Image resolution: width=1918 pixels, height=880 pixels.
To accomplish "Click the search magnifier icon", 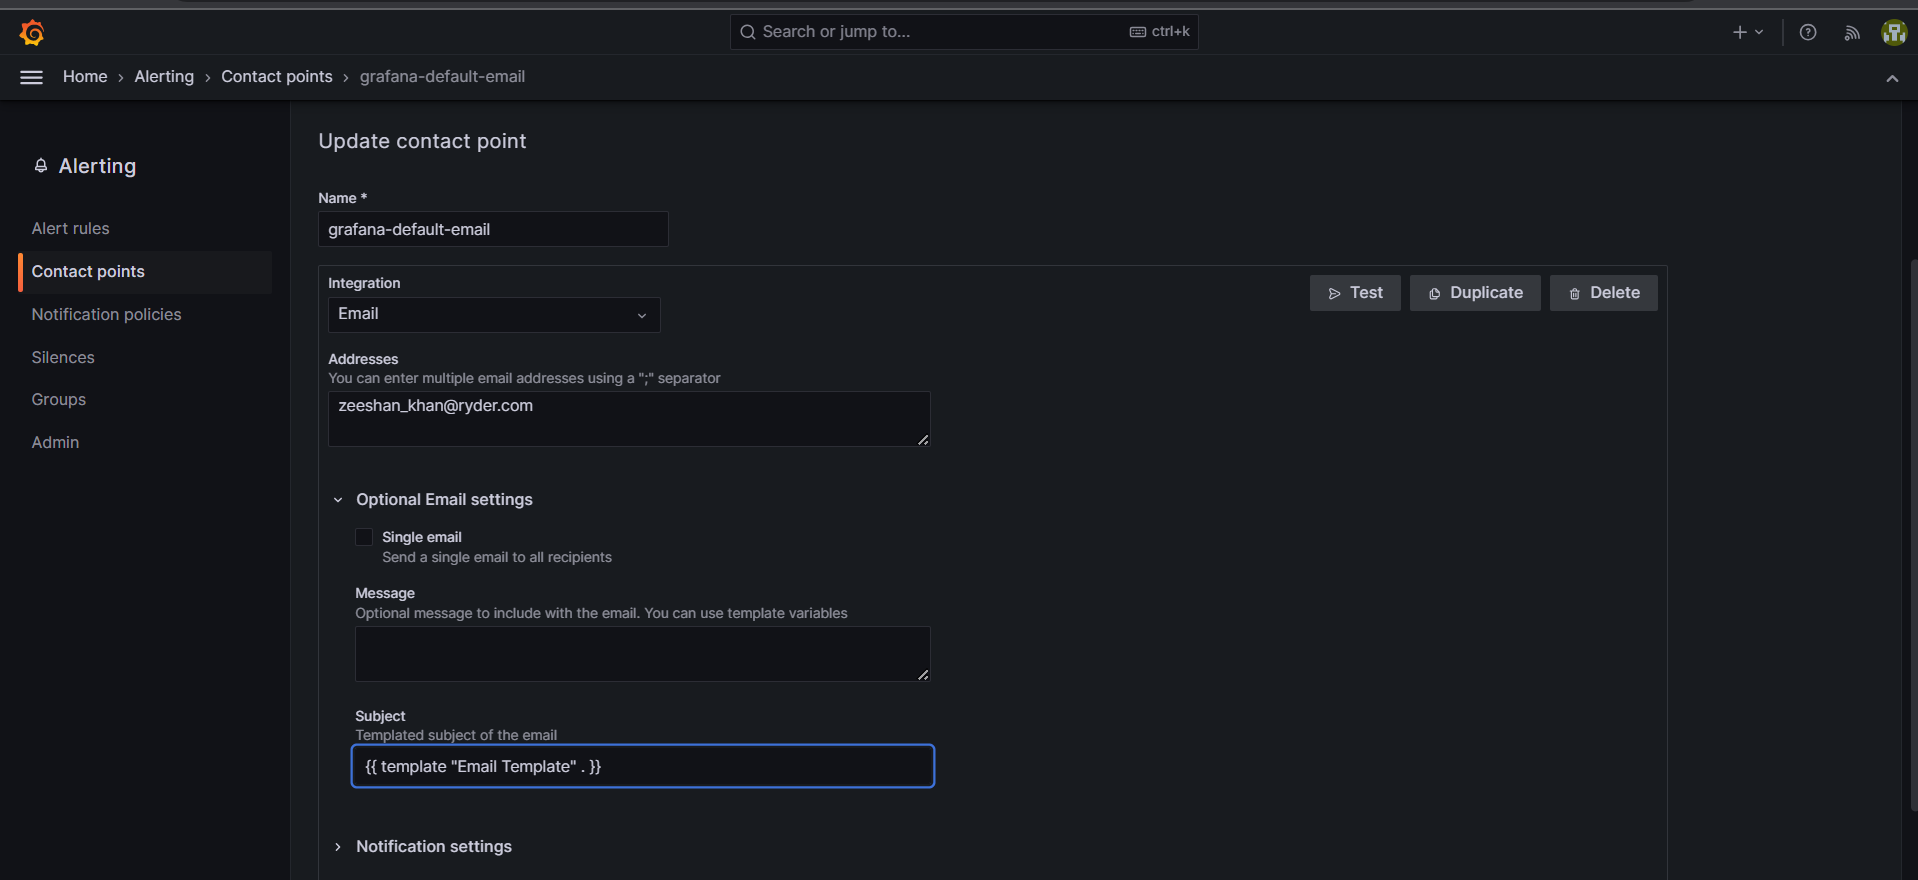I will [747, 32].
